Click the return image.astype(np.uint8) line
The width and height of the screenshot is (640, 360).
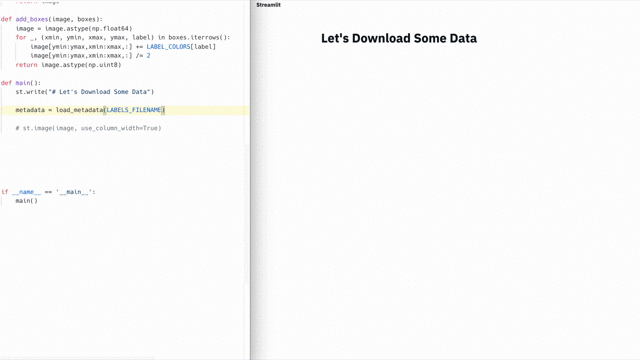(x=69, y=65)
